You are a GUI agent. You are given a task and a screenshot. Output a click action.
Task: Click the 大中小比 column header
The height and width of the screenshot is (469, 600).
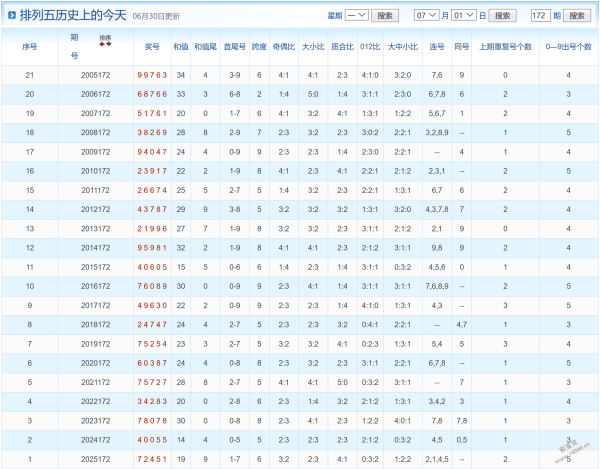[403, 47]
